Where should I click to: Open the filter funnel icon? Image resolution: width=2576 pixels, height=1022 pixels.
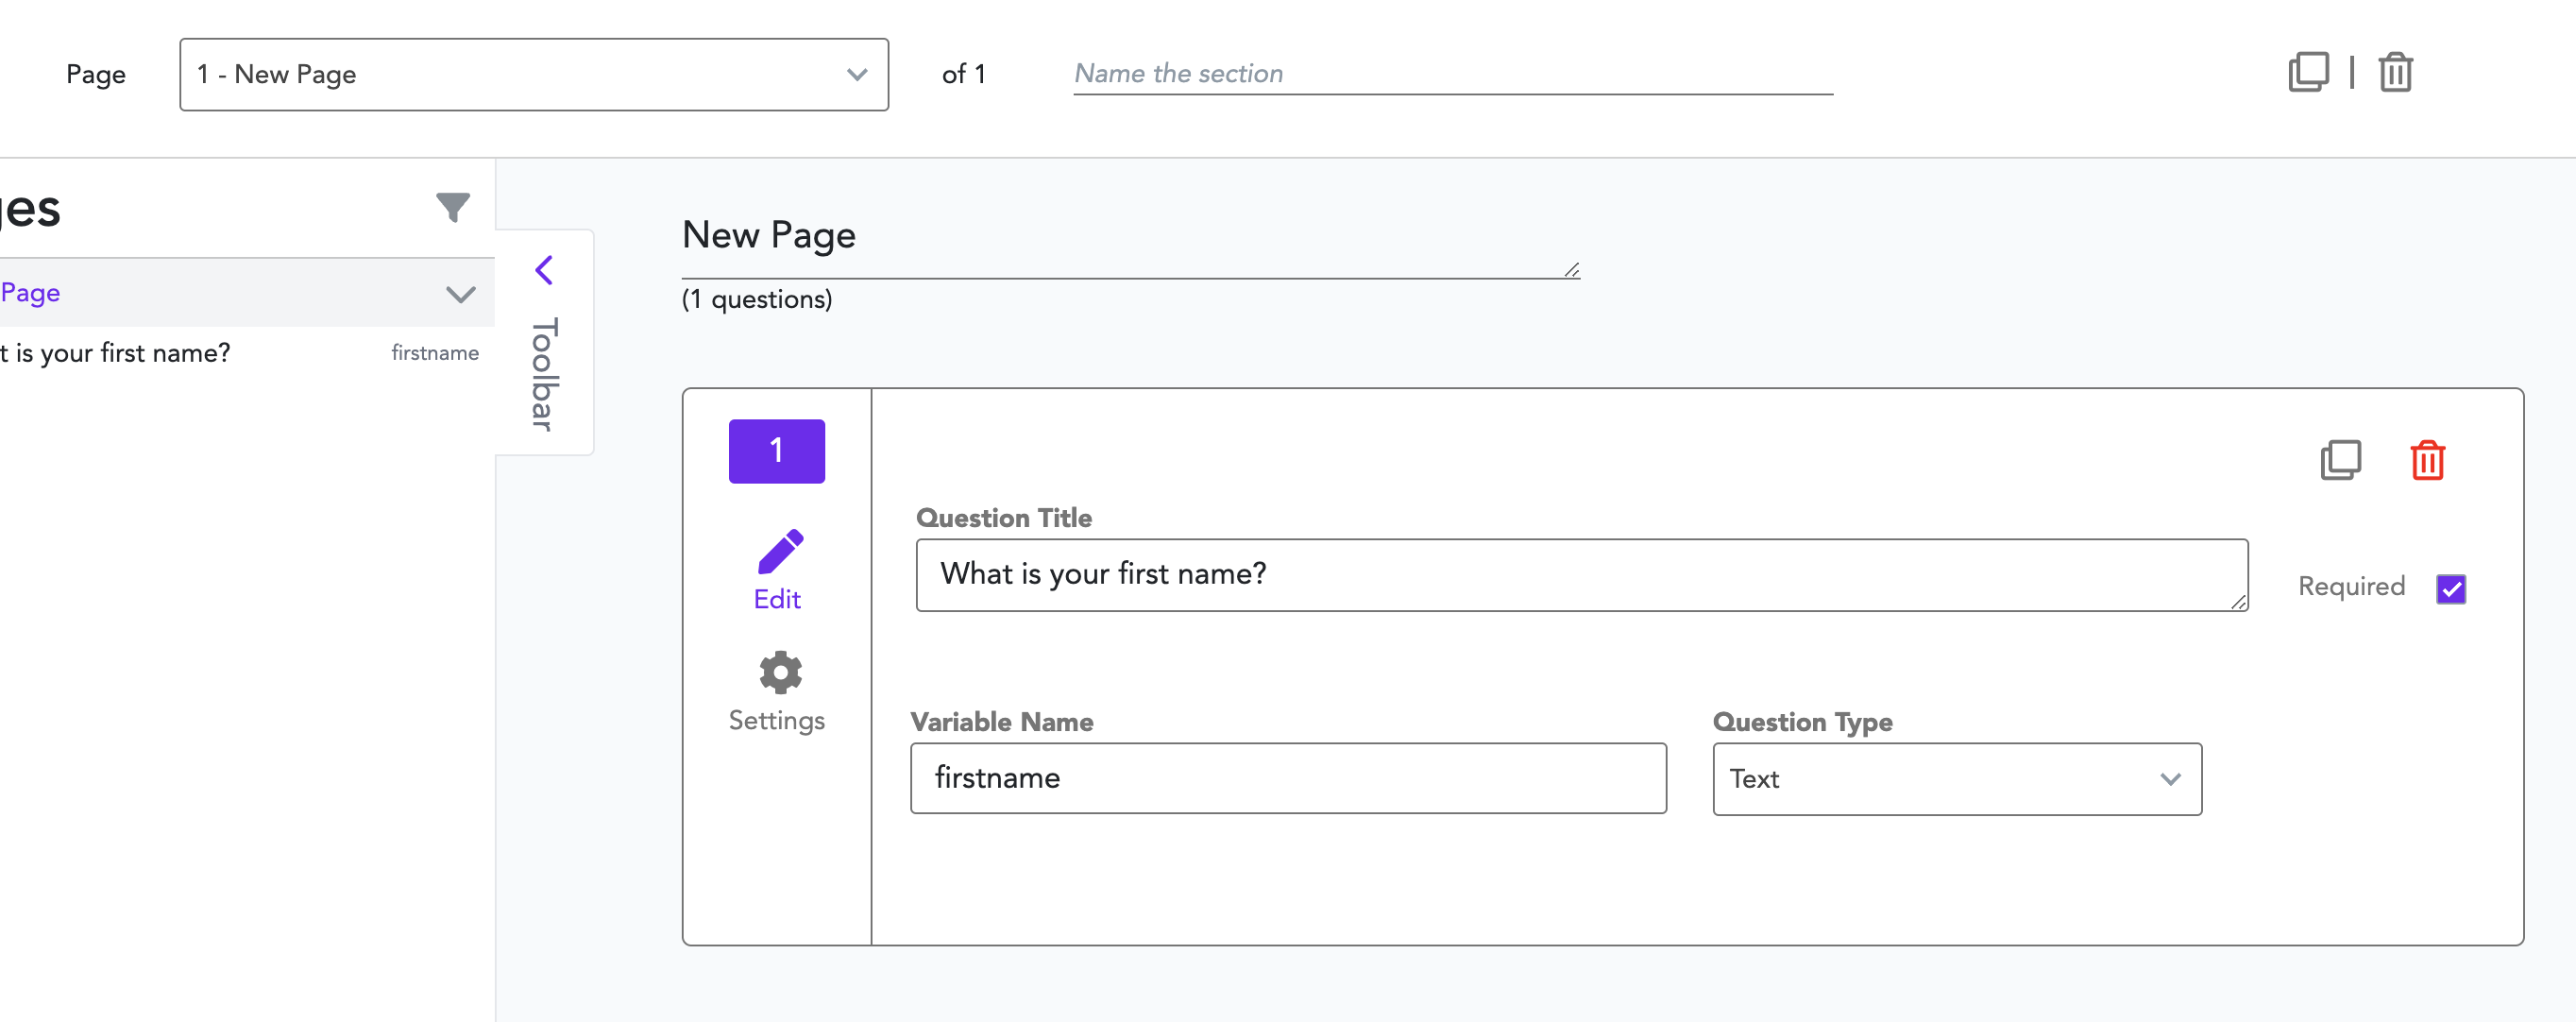[452, 206]
